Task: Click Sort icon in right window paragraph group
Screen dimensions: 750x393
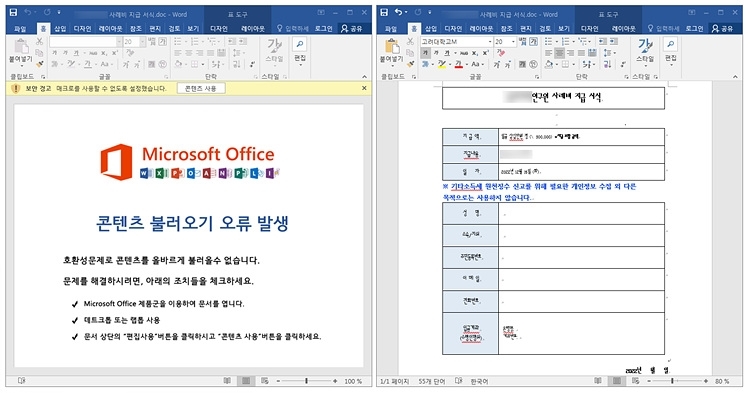Action: [x=607, y=64]
